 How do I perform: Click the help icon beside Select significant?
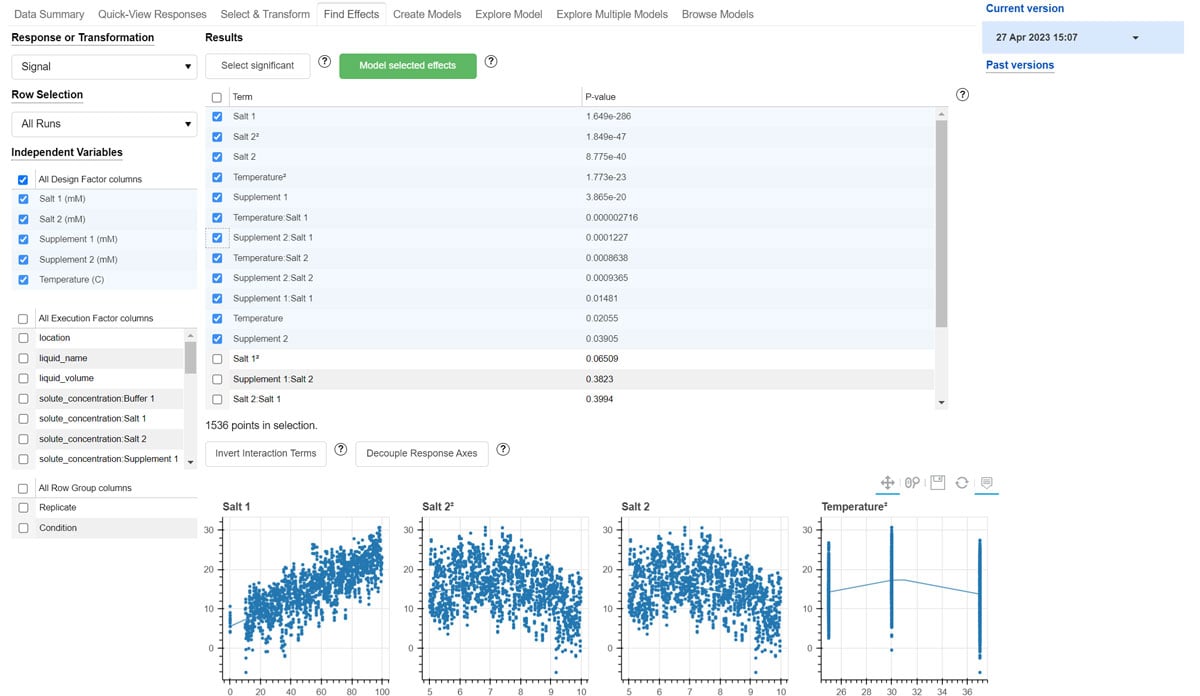click(x=324, y=60)
